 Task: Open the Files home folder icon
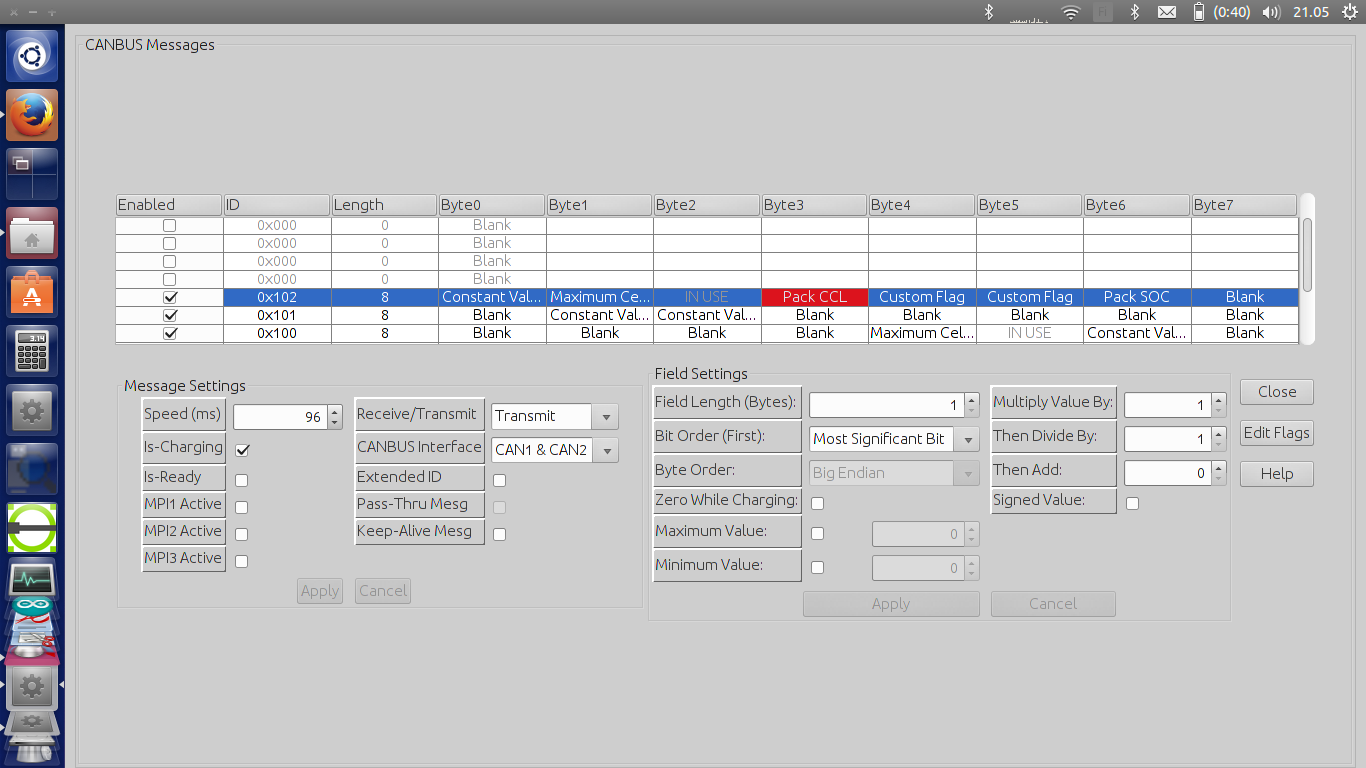click(32, 233)
